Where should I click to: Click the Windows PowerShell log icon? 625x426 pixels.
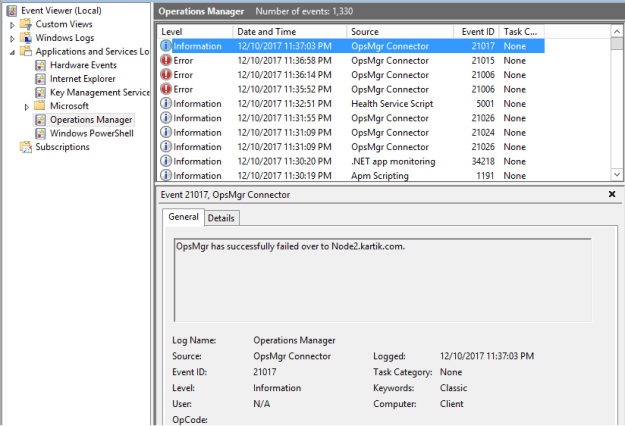pyautogui.click(x=40, y=133)
